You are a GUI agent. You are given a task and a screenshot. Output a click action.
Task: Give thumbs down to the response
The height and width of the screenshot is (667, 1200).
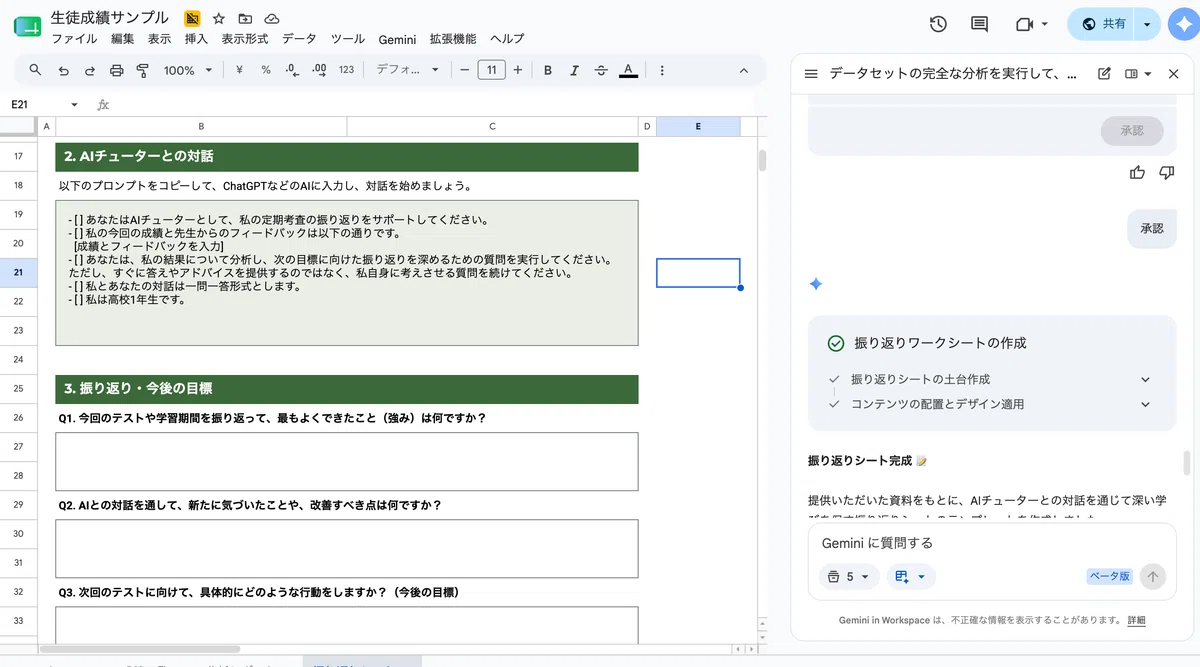pyautogui.click(x=1166, y=173)
